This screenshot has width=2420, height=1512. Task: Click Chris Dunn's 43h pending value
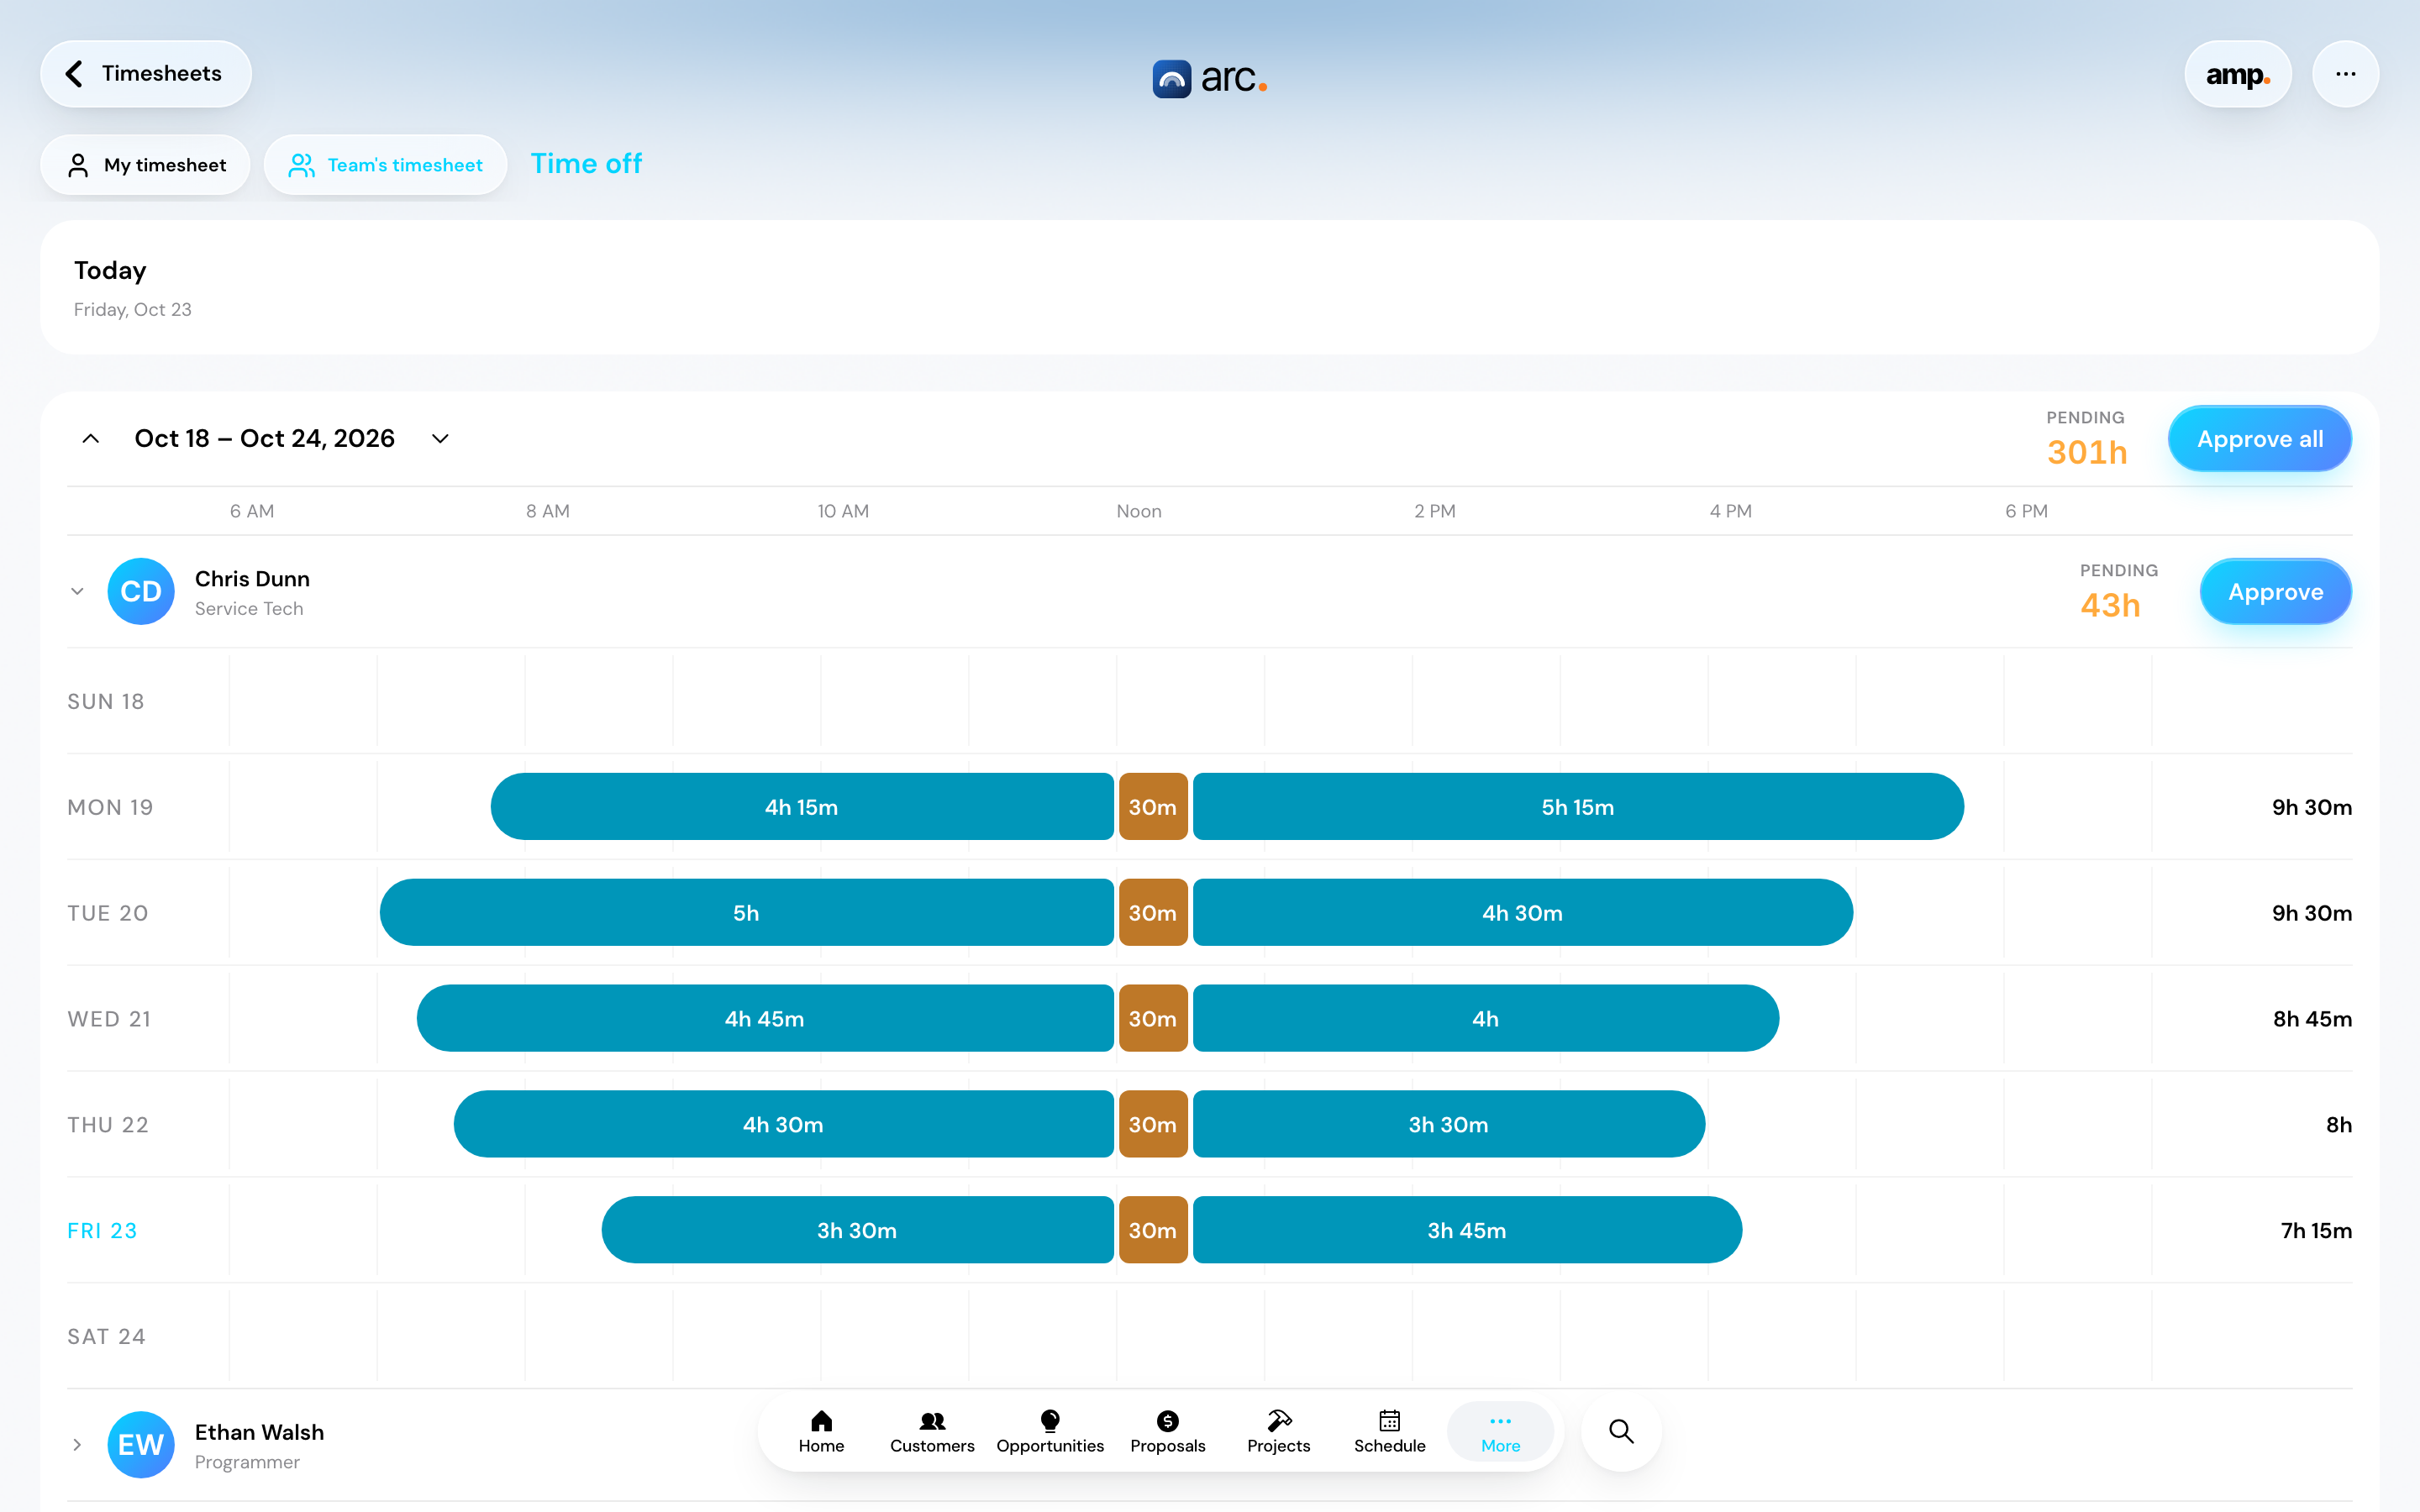(x=2110, y=606)
